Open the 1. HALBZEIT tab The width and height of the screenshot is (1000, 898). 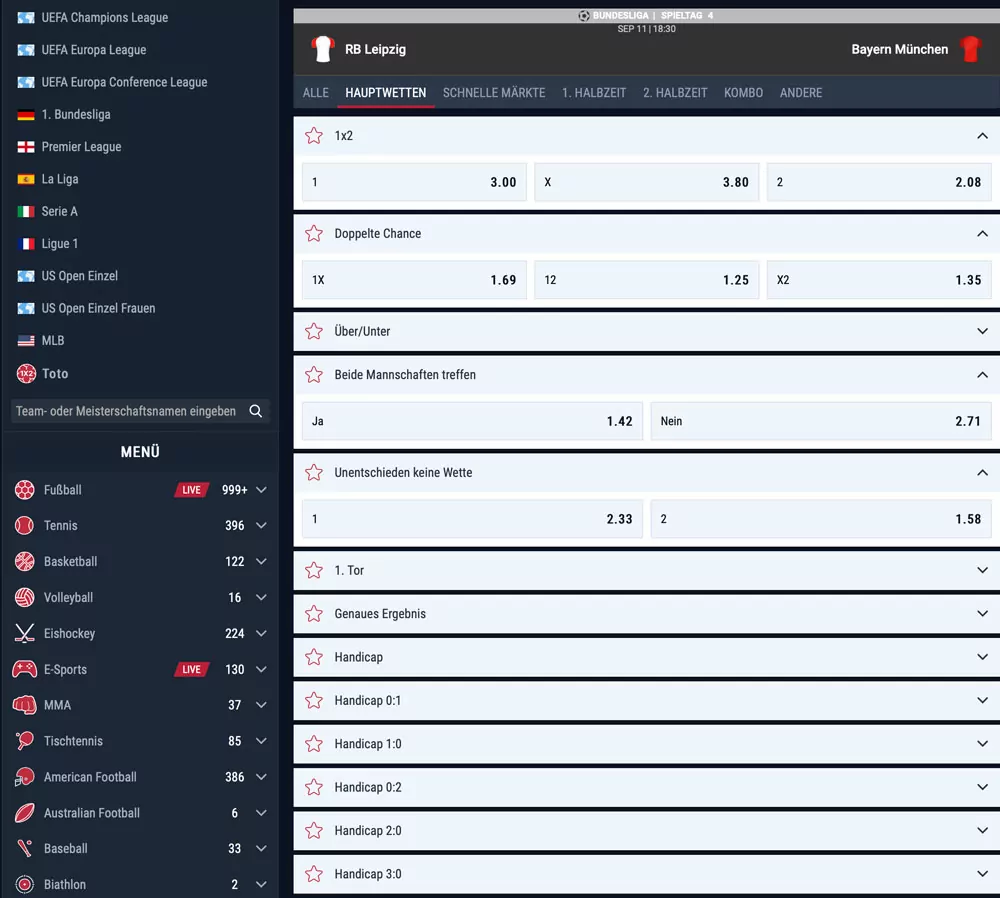[x=594, y=92]
